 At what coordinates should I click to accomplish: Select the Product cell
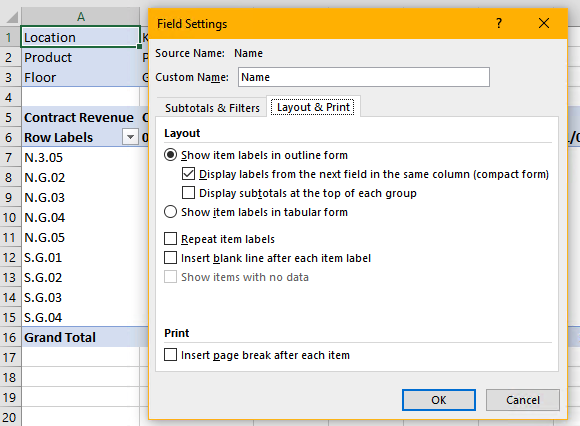81,57
